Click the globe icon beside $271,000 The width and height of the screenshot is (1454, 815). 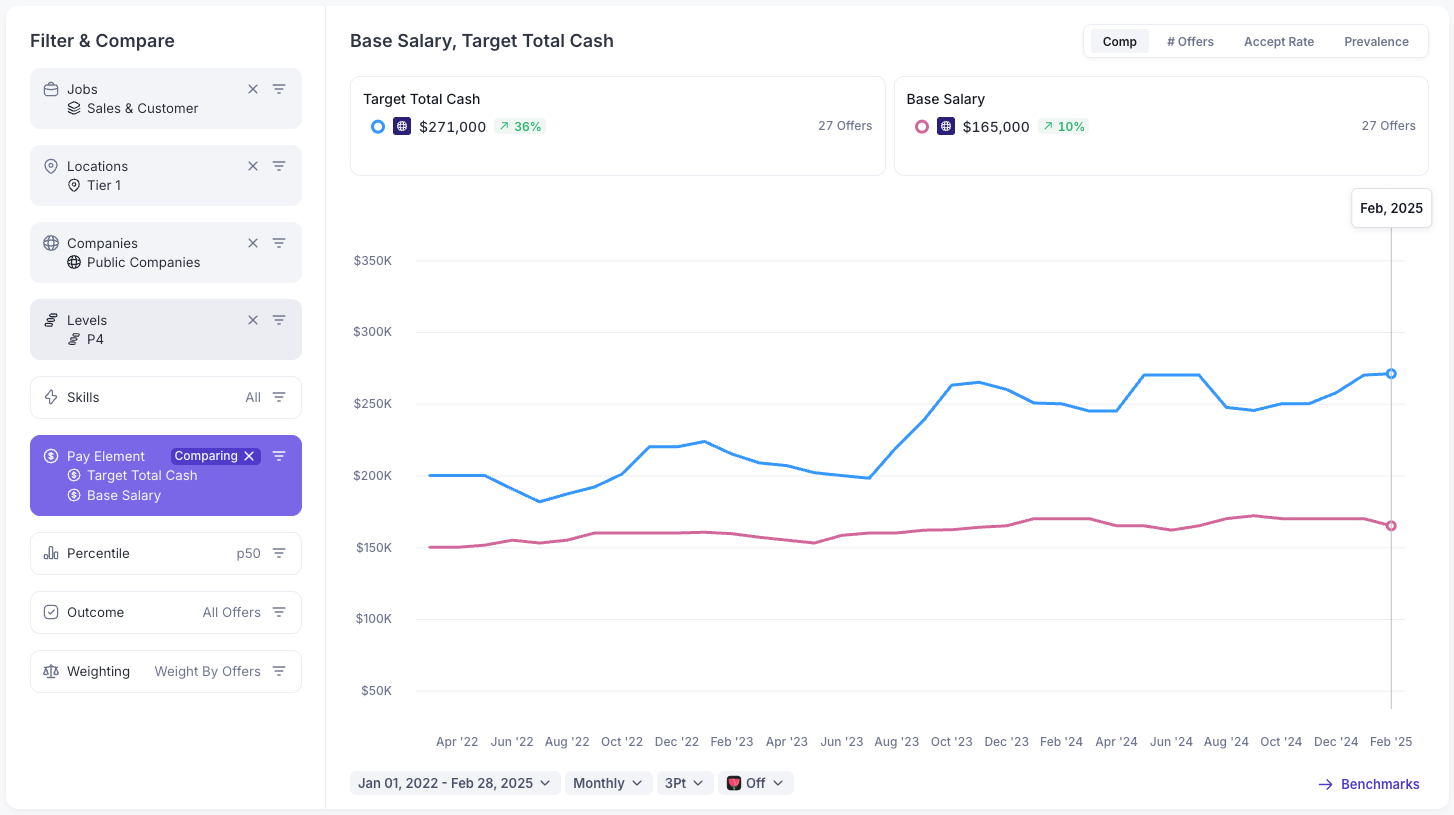coord(402,127)
